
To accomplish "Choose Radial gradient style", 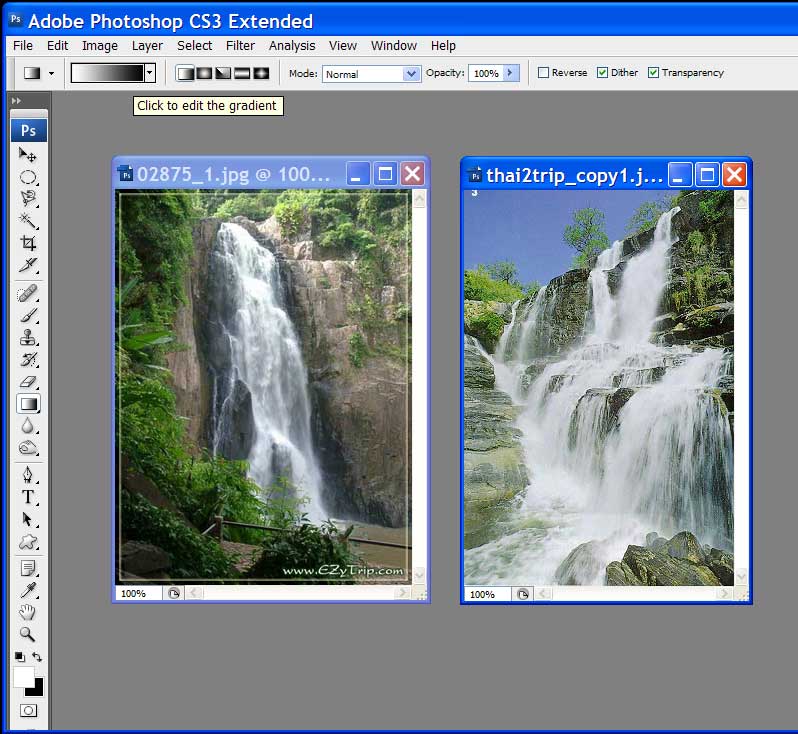I will coord(204,73).
